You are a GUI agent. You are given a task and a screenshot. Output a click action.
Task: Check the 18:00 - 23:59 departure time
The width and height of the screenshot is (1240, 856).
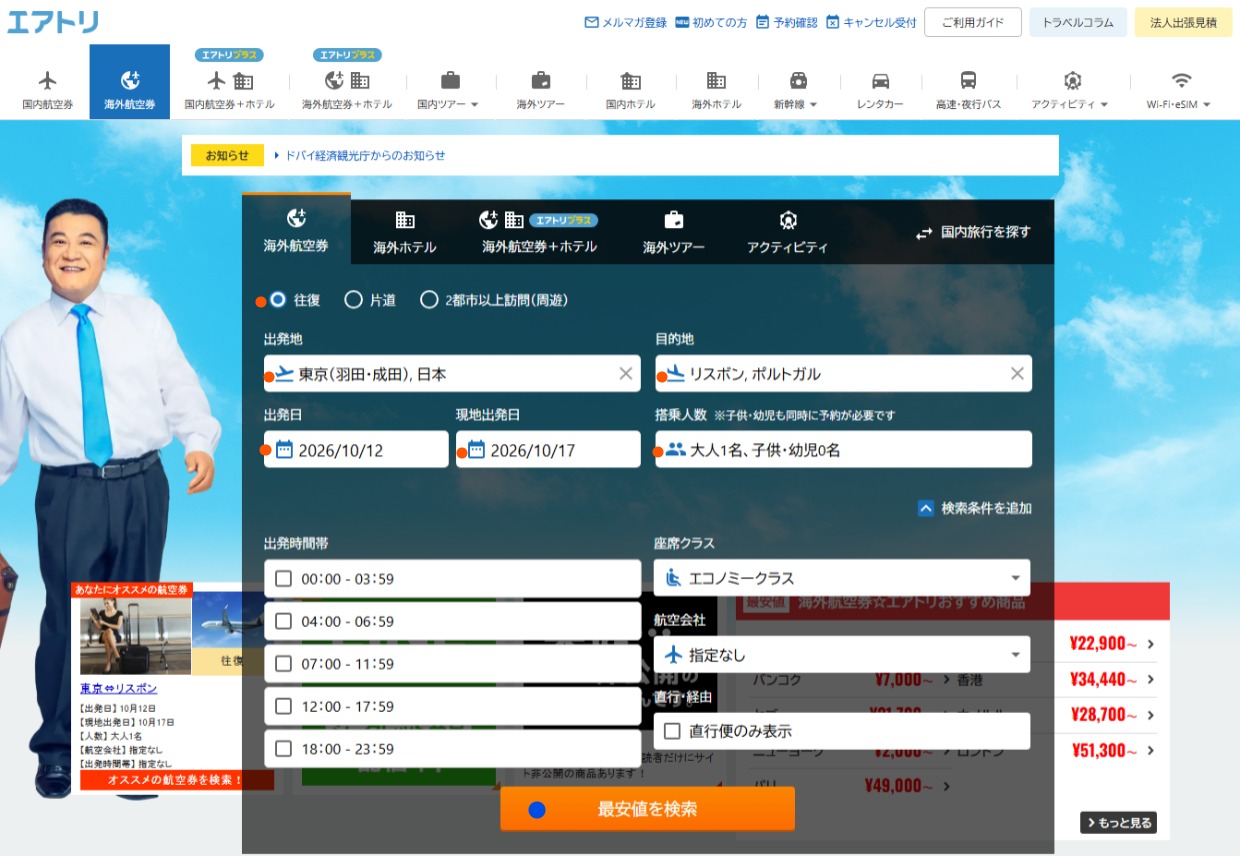click(283, 749)
